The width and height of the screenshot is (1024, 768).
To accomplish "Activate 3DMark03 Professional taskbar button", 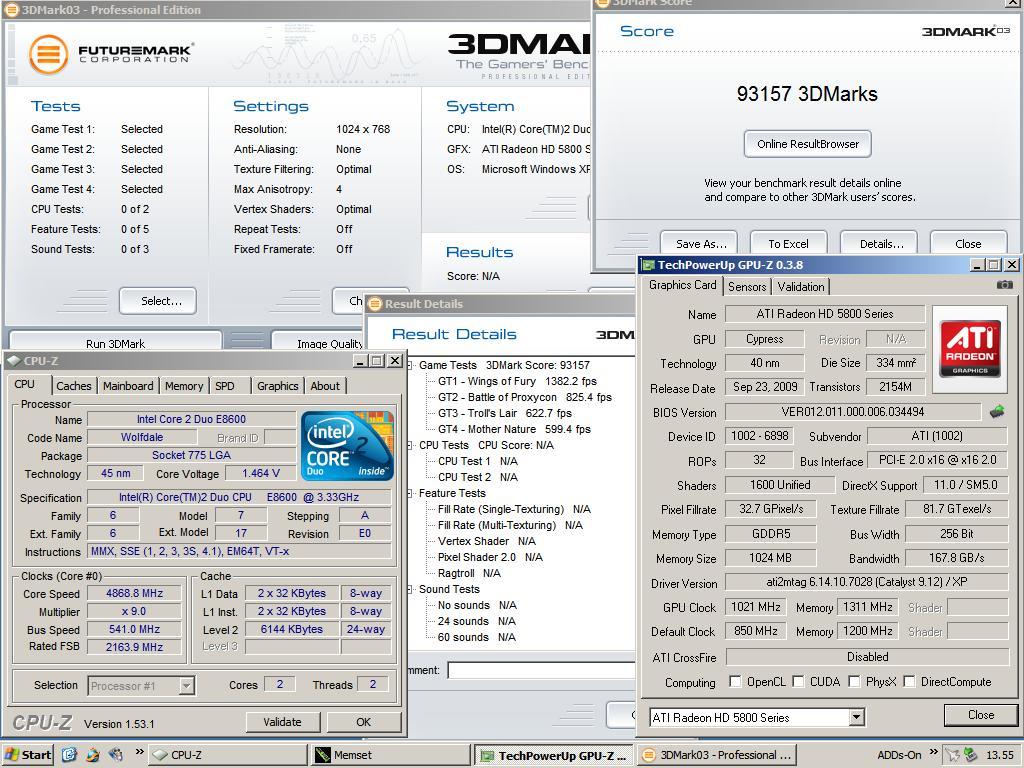I will pyautogui.click(x=716, y=755).
